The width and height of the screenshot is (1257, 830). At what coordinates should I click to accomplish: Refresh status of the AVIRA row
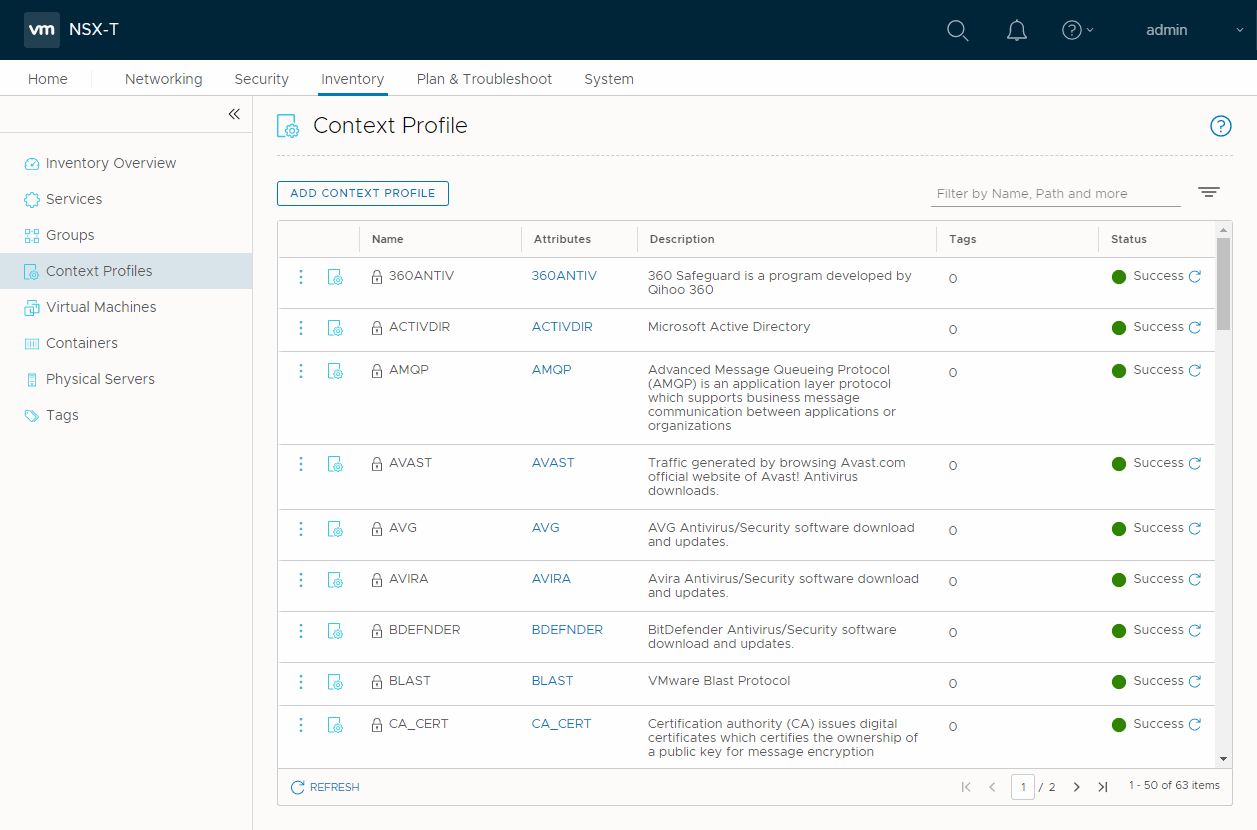coord(1194,579)
